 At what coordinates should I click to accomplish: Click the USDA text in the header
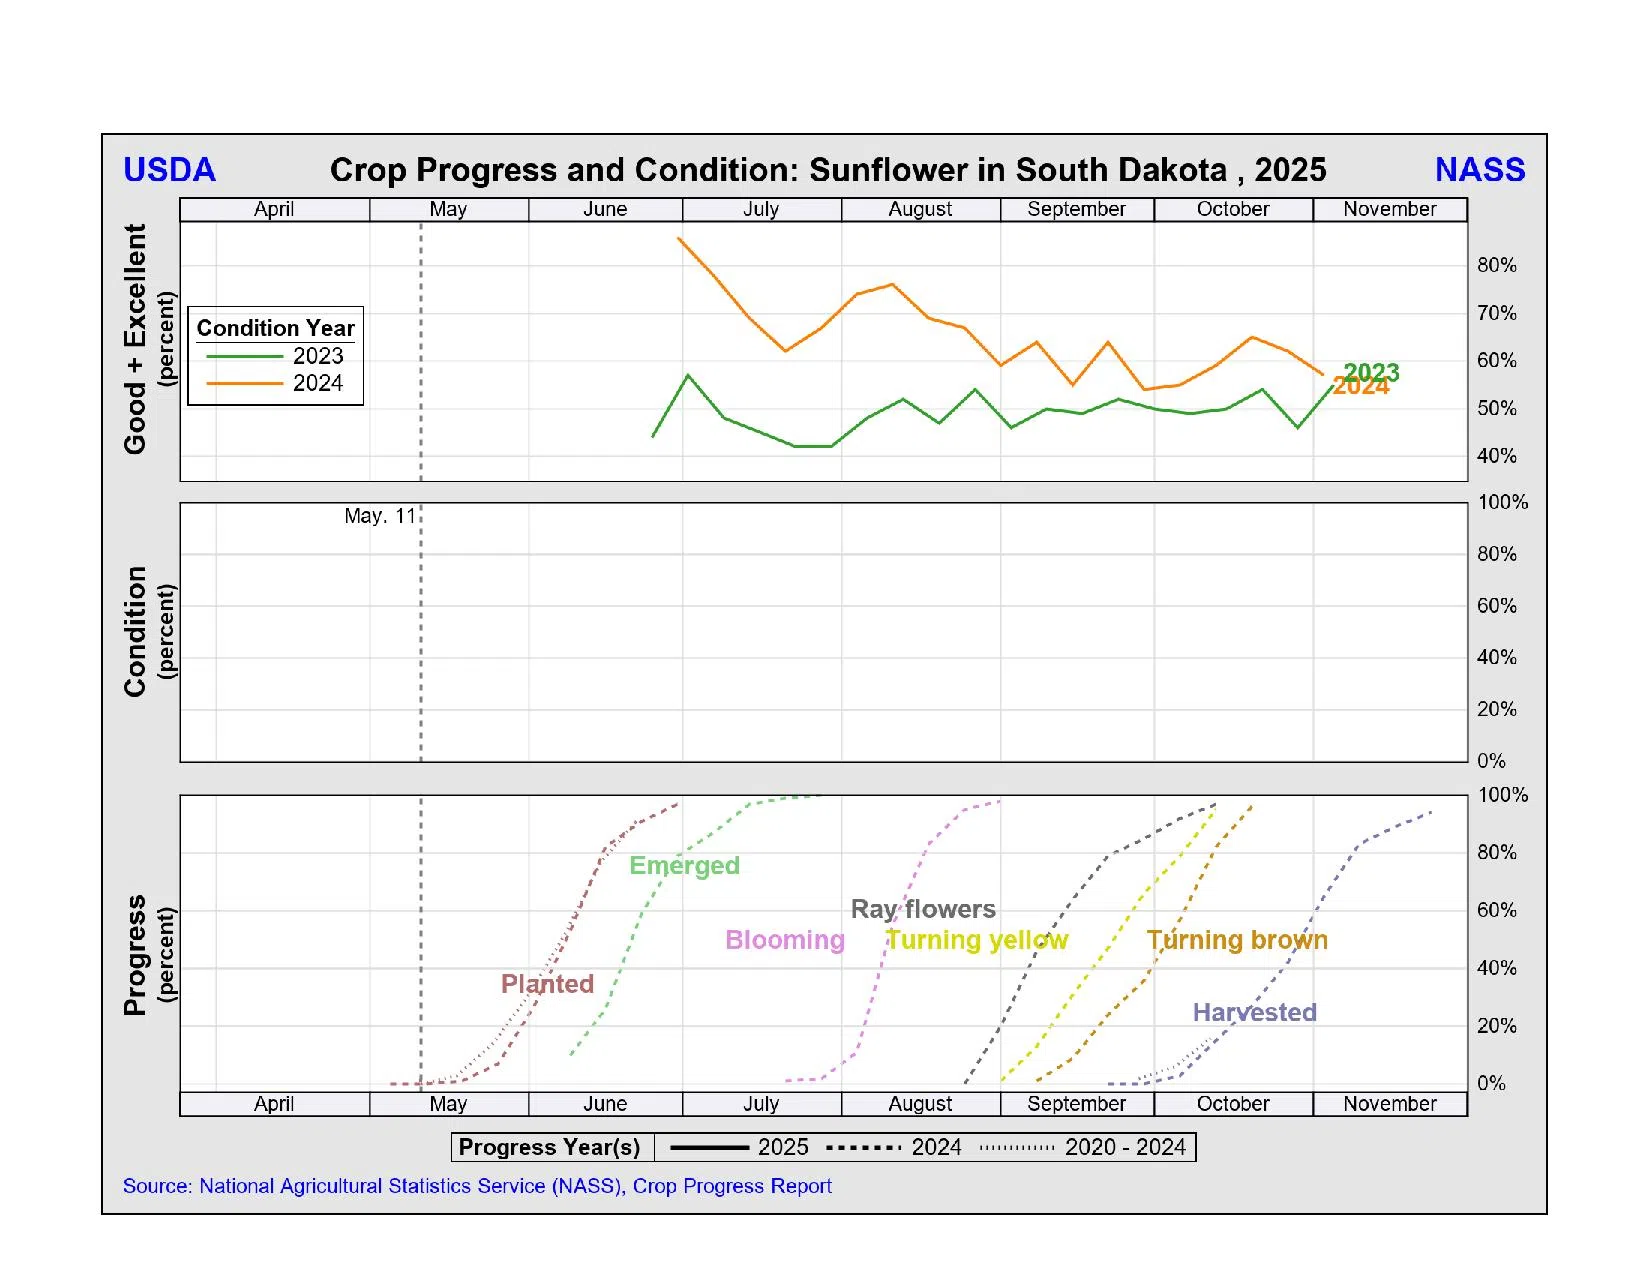point(169,170)
